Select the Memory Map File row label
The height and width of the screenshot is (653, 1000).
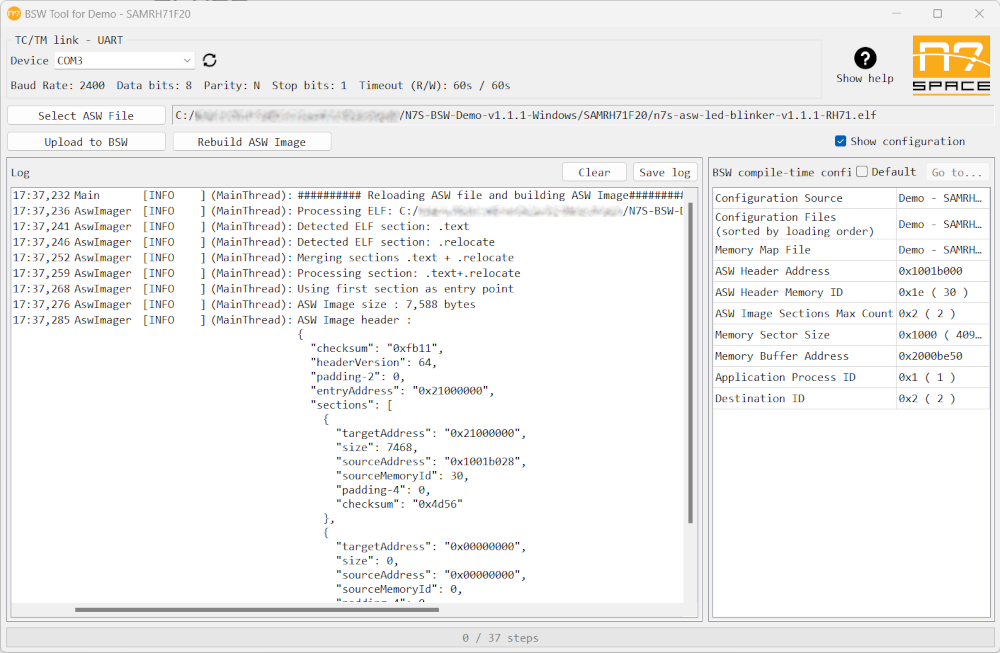point(763,250)
